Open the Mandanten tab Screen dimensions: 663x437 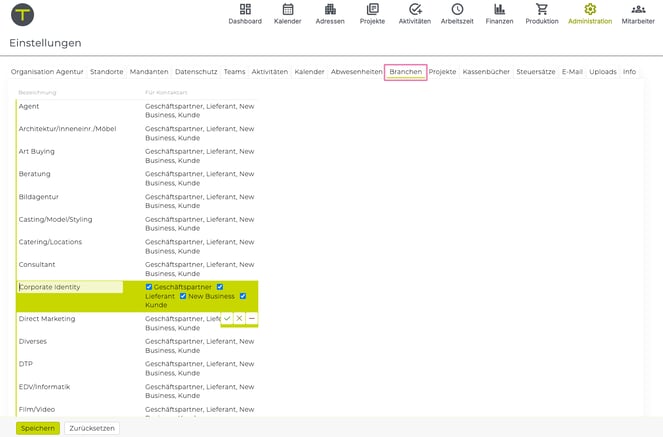click(x=149, y=72)
